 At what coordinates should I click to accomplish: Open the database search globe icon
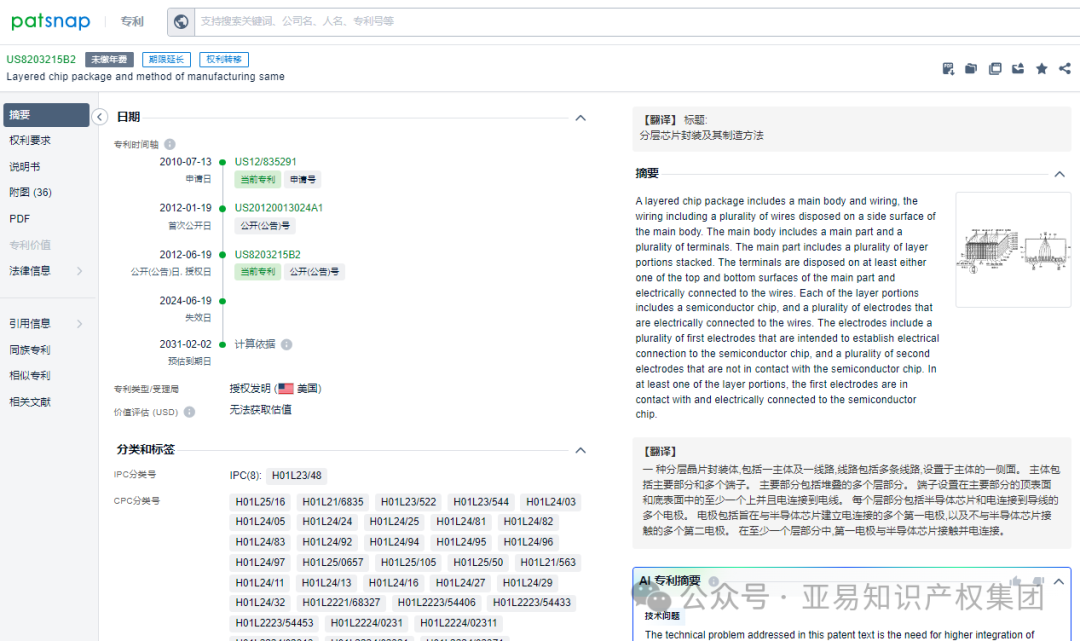tap(180, 21)
